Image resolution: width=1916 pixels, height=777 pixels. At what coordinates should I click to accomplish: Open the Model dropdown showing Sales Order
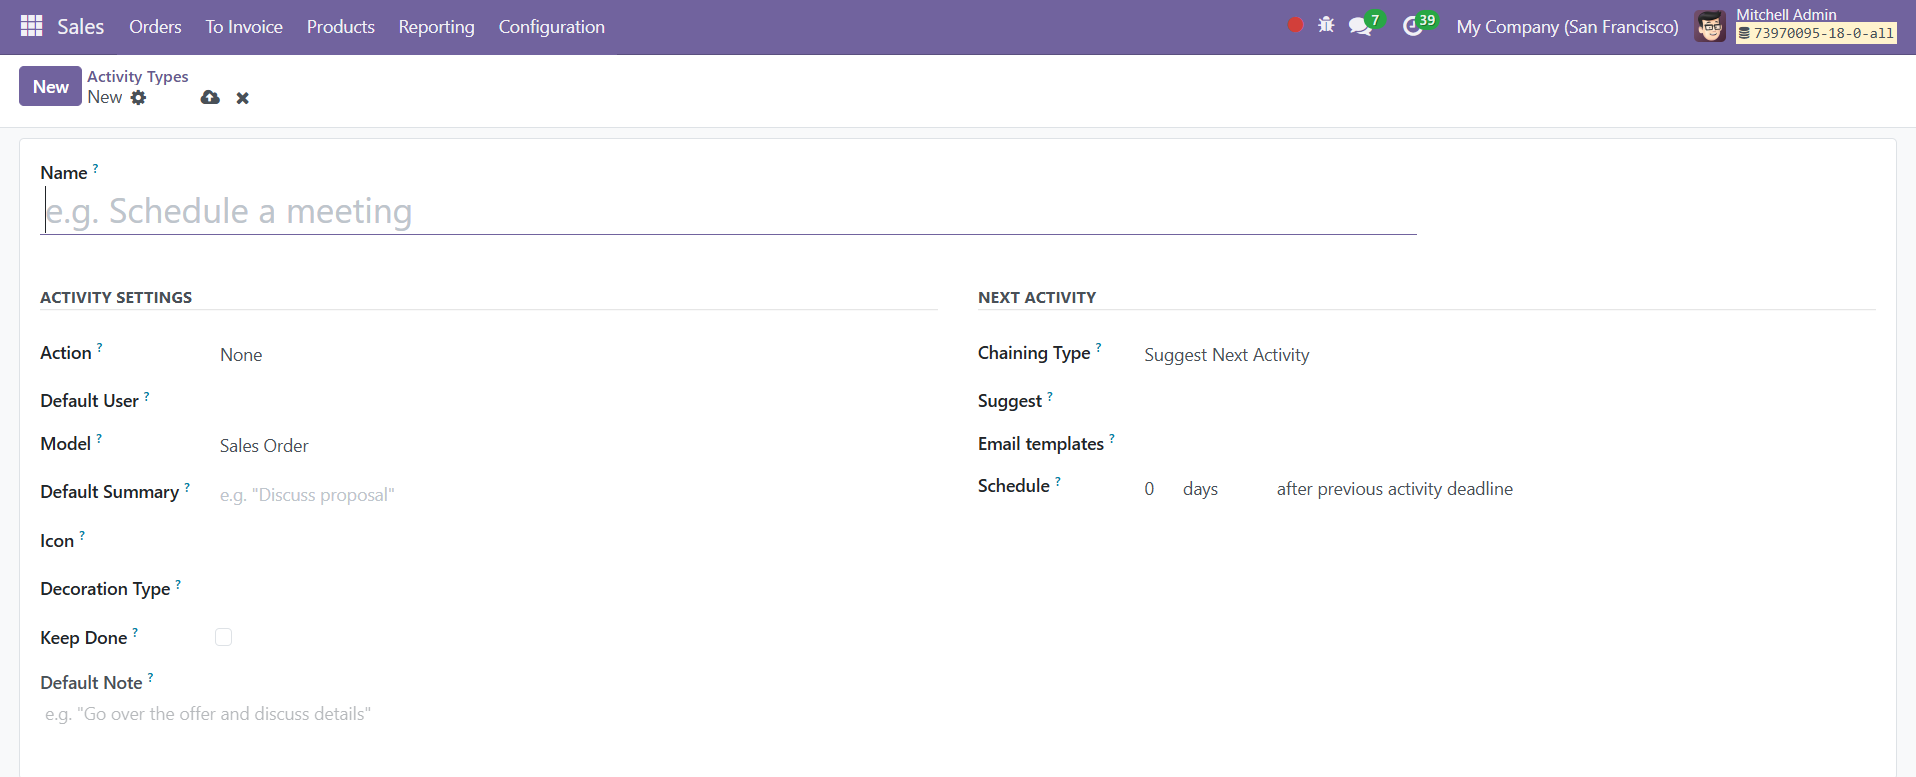coord(578,446)
